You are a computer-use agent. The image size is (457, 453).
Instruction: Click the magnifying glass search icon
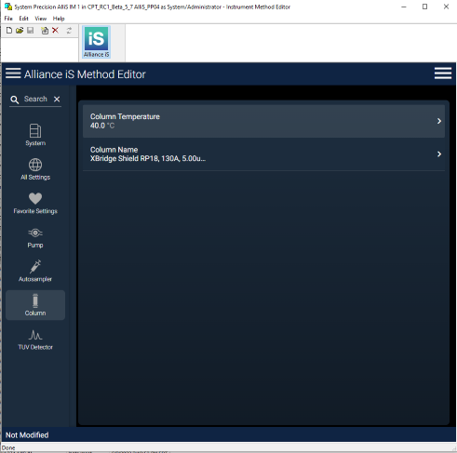tap(14, 99)
